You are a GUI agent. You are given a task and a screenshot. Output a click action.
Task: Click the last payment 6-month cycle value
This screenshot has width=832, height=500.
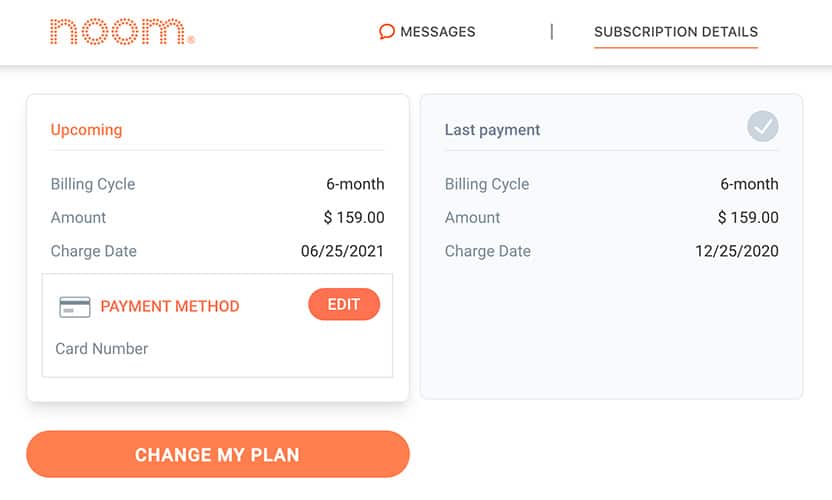point(749,184)
